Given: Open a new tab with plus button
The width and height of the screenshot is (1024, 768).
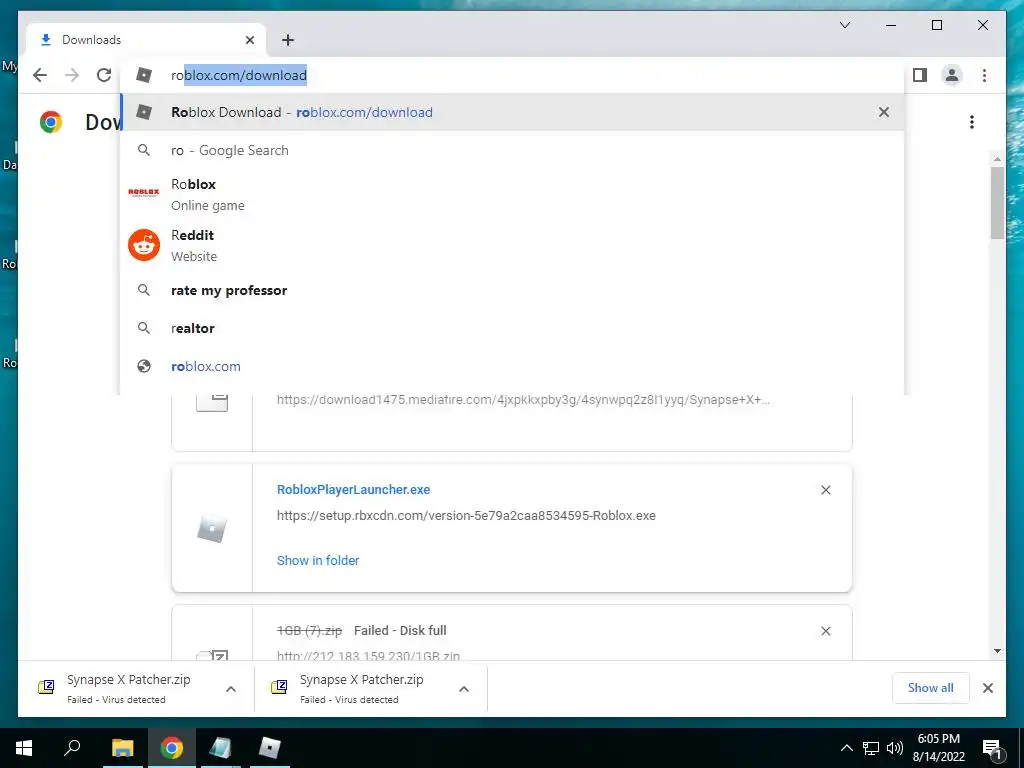Looking at the screenshot, I should coord(287,40).
